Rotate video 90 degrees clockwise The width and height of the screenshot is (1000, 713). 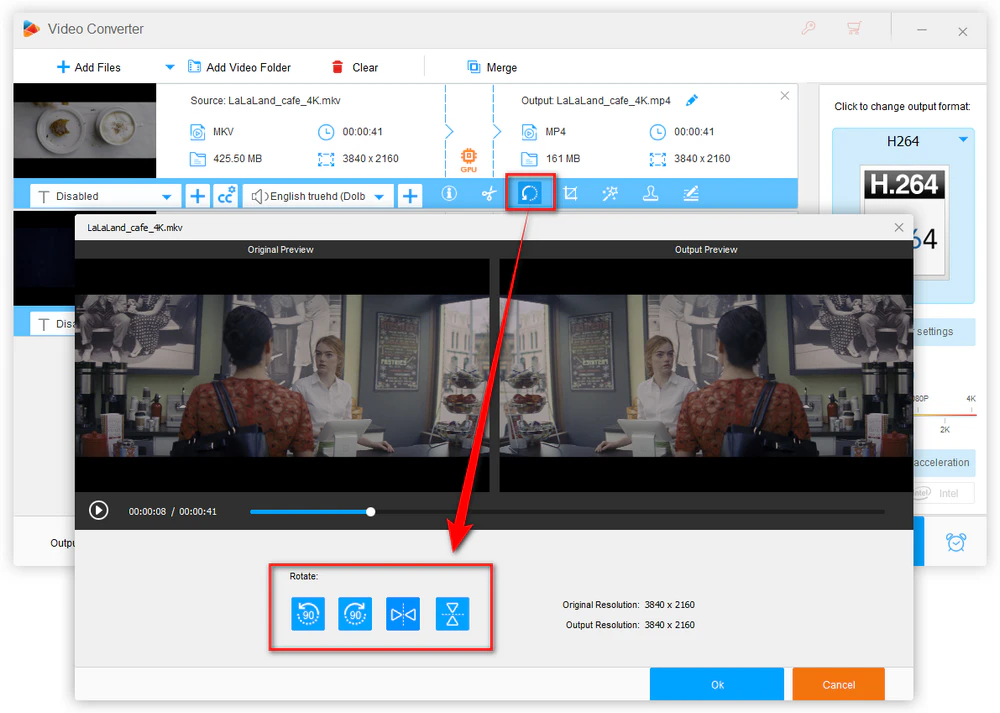tap(355, 614)
